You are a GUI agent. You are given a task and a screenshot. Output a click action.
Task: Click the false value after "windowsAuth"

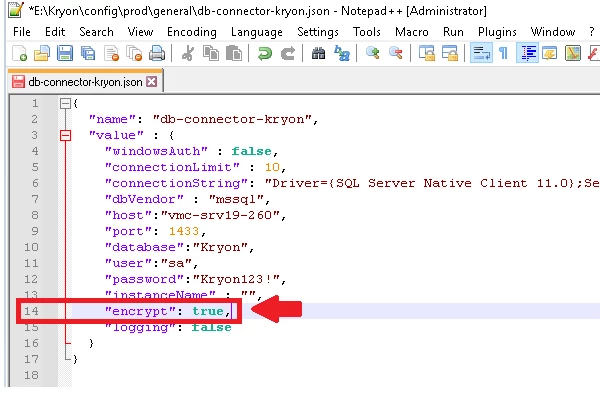251,151
